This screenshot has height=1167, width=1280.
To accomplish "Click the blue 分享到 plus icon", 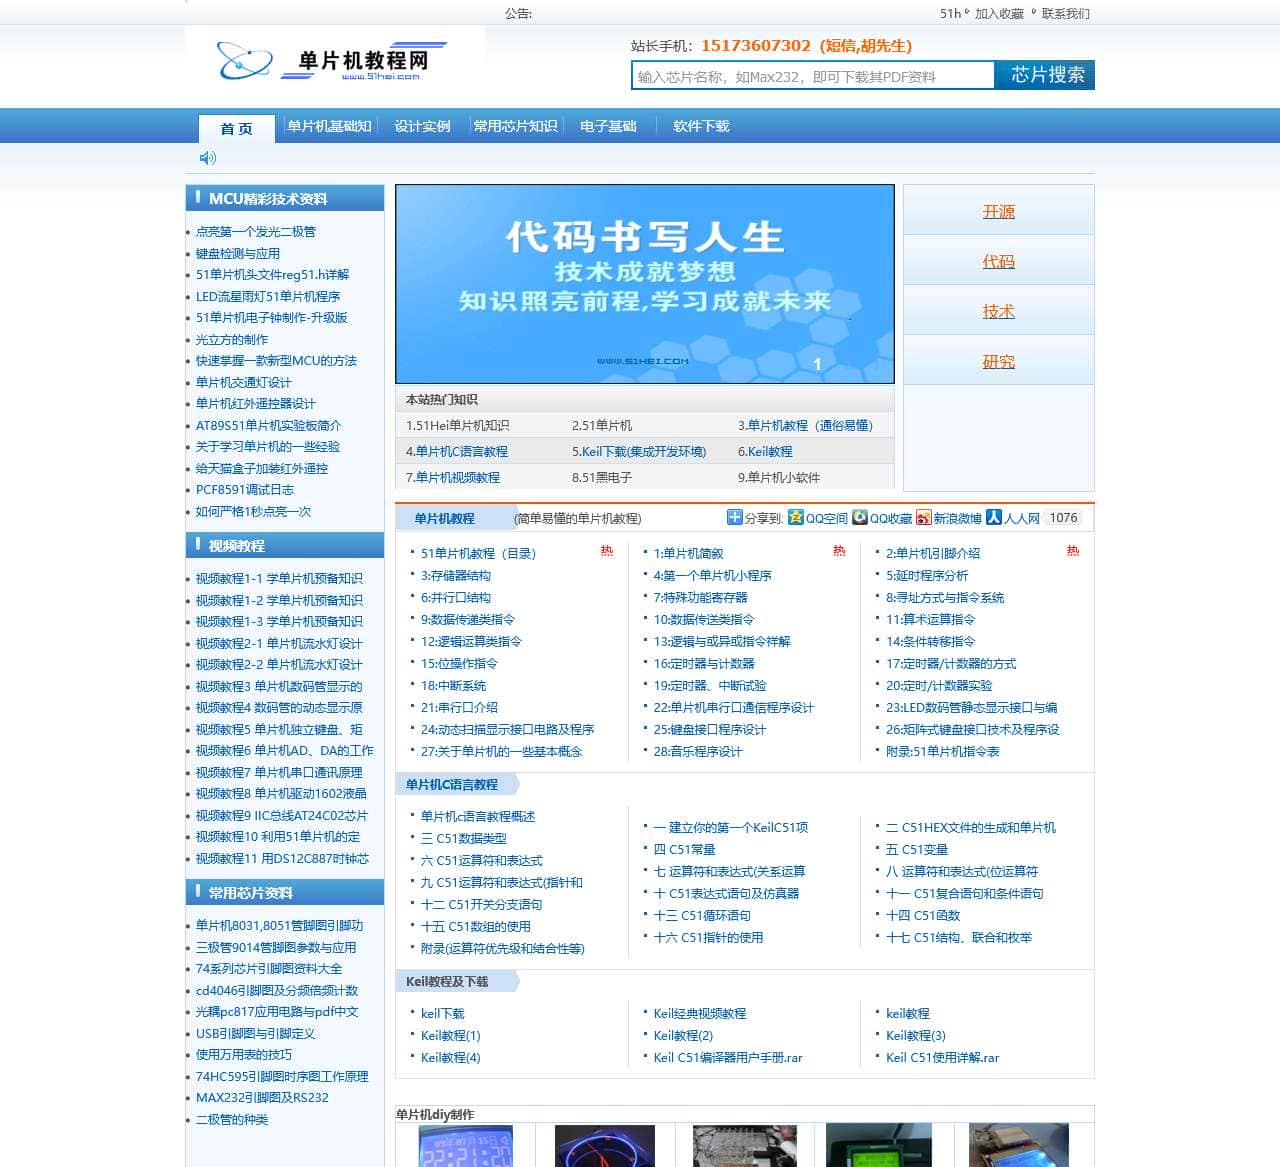I will (734, 518).
